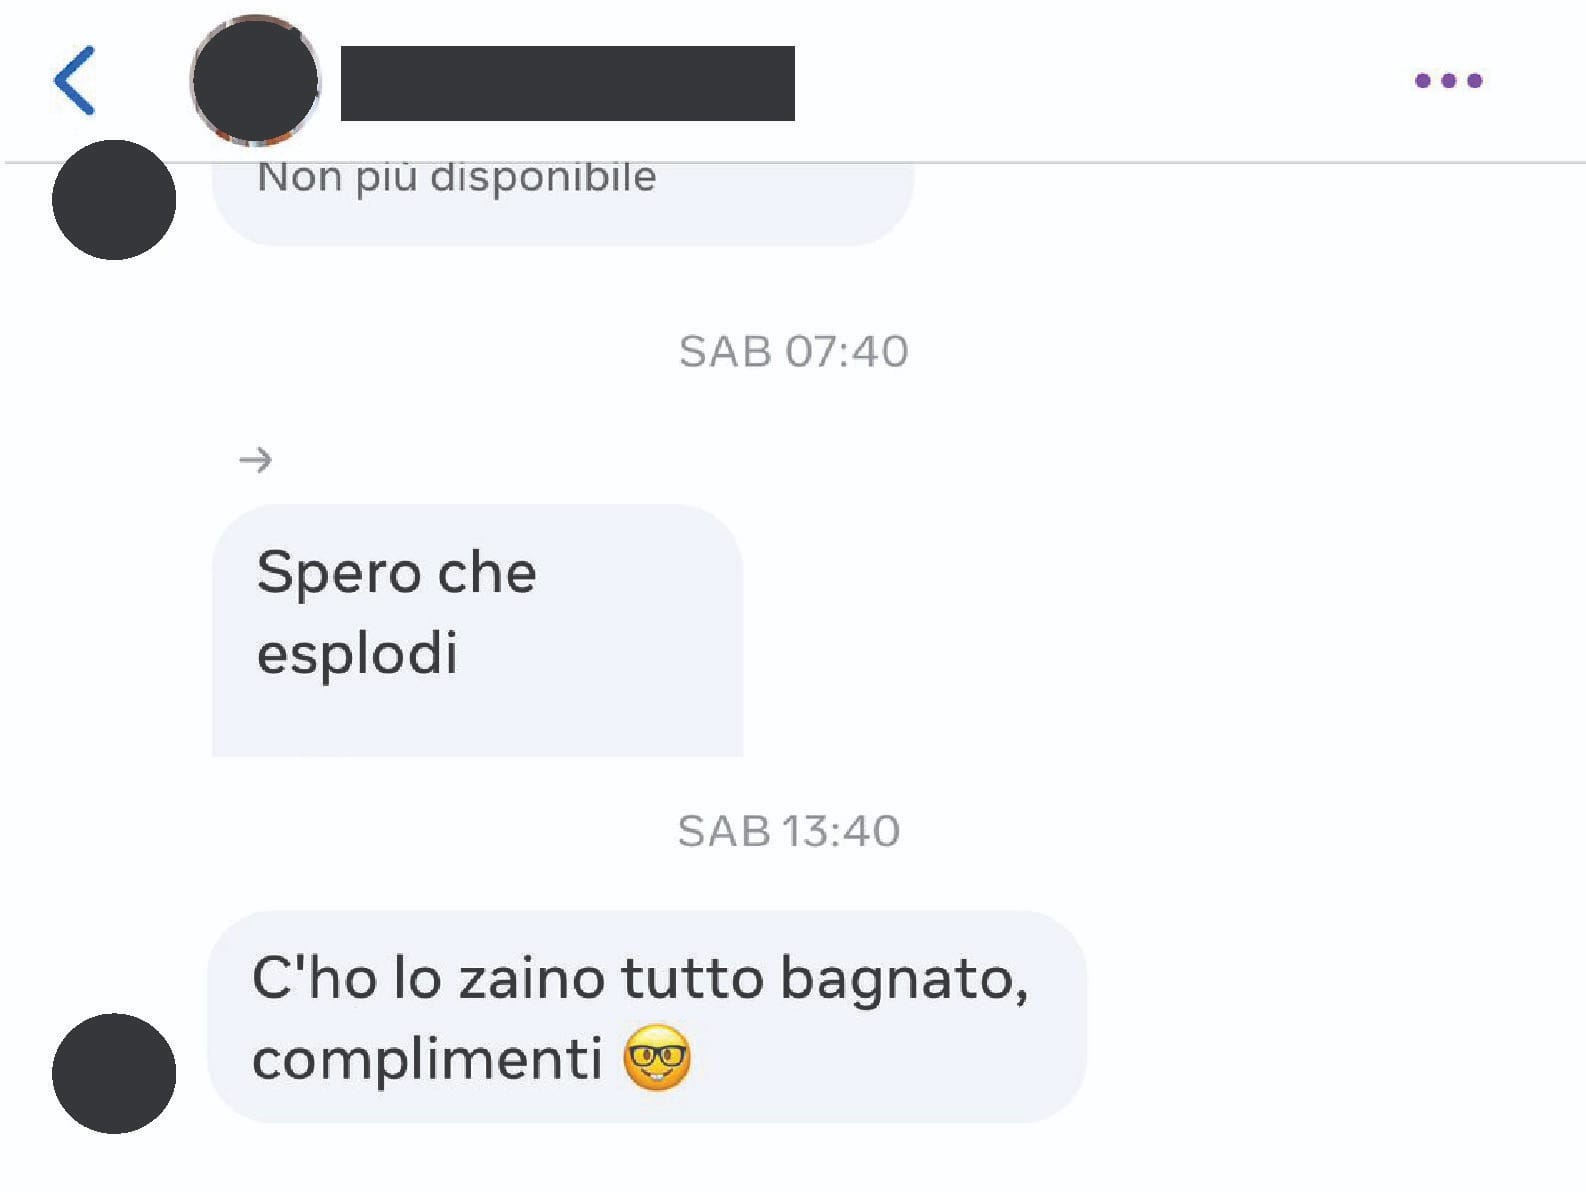
Task: Open the redacted profile picture in the header
Action: tap(255, 80)
